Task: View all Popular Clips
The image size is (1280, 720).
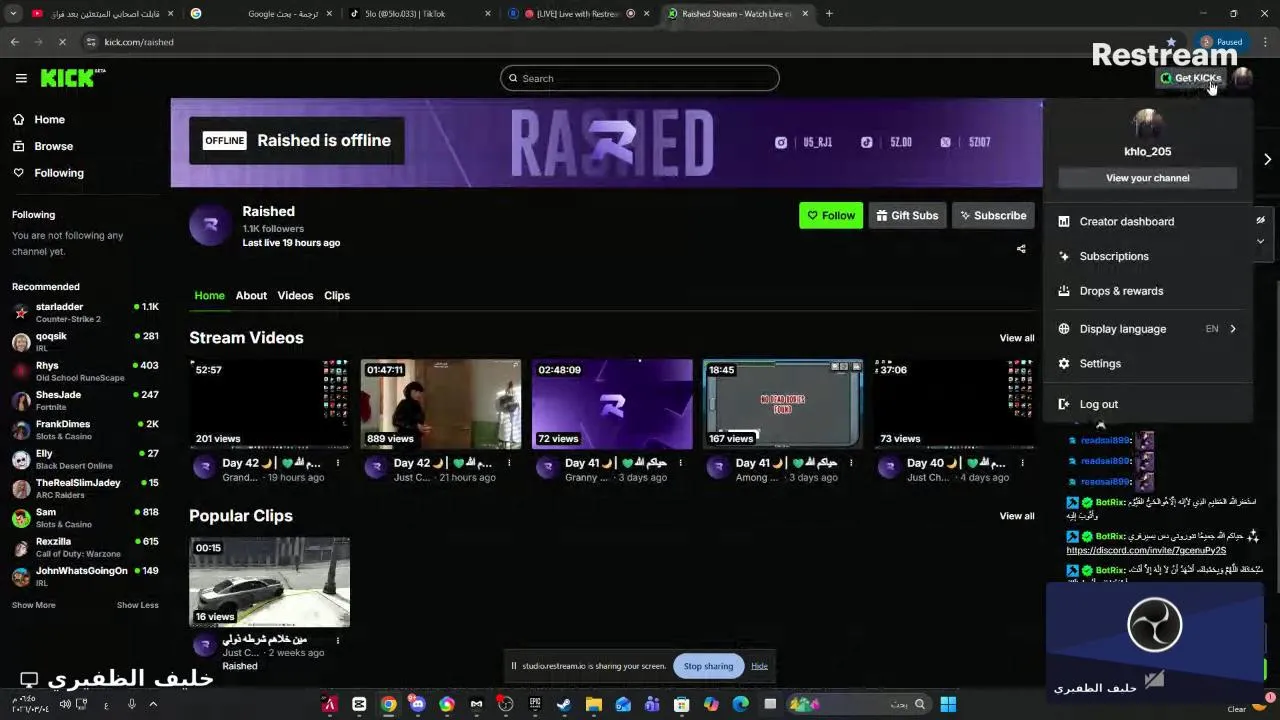Action: point(1017,516)
